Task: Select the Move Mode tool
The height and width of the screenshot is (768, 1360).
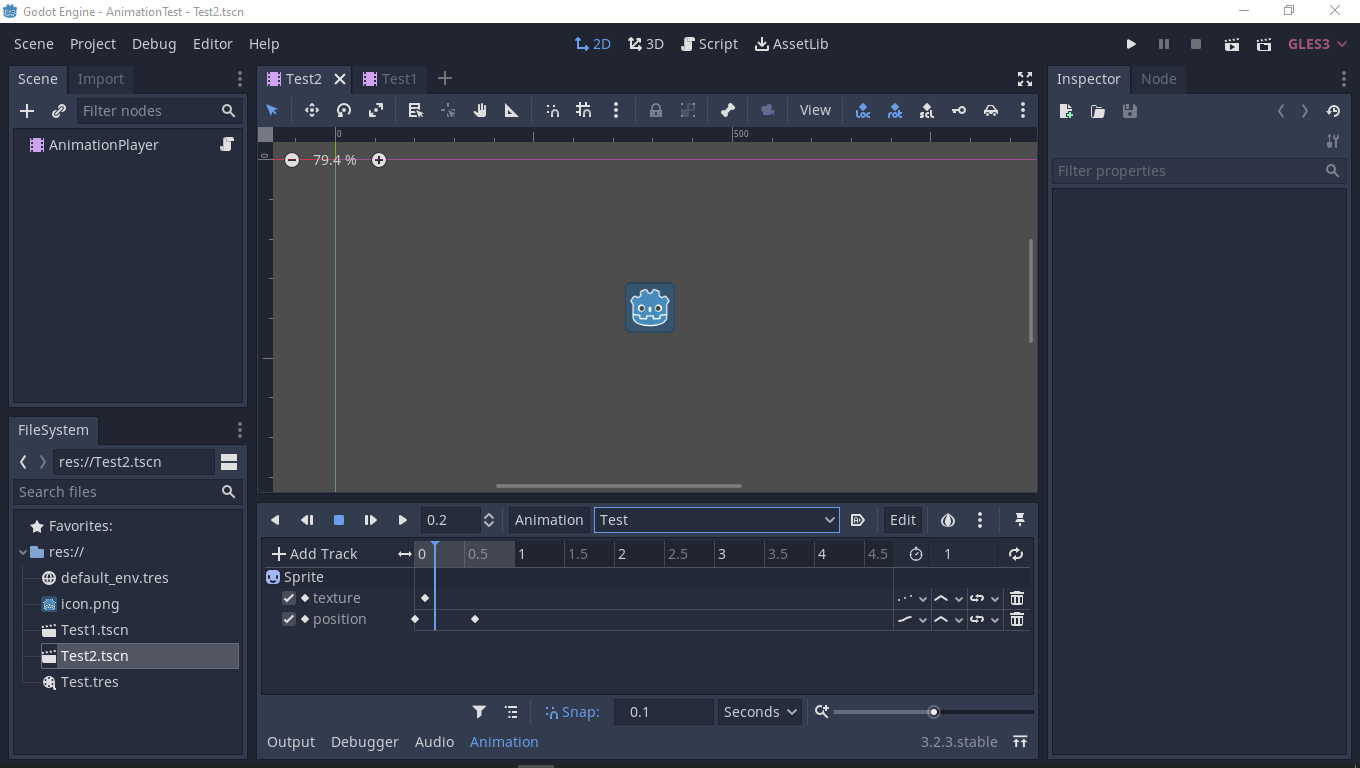Action: pos(312,110)
